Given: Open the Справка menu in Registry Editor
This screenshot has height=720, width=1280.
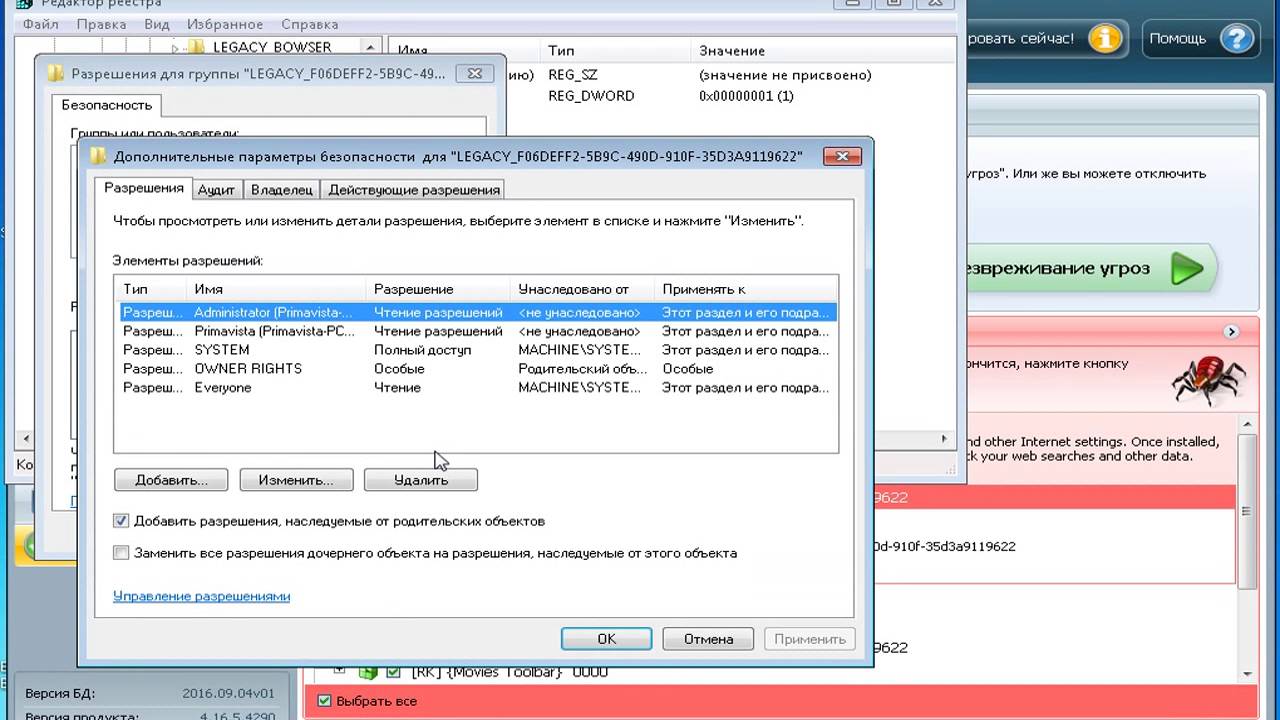Looking at the screenshot, I should (x=309, y=24).
